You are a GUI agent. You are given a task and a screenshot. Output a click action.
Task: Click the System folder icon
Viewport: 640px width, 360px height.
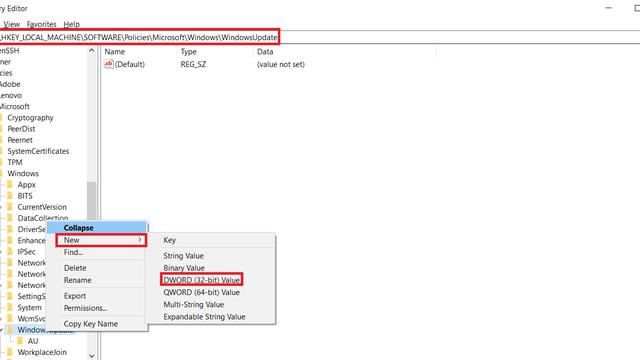tap(10, 307)
